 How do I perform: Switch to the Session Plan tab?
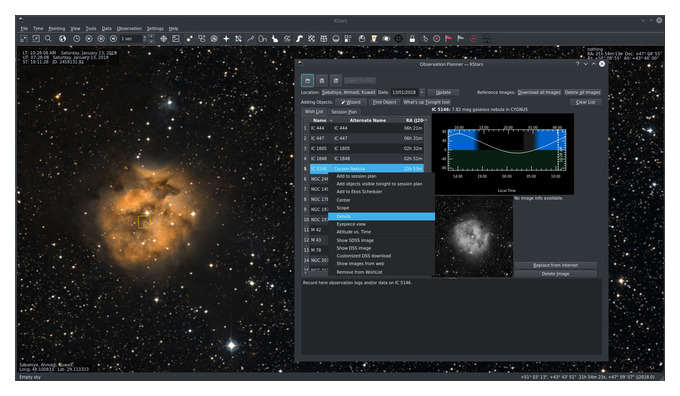click(344, 112)
